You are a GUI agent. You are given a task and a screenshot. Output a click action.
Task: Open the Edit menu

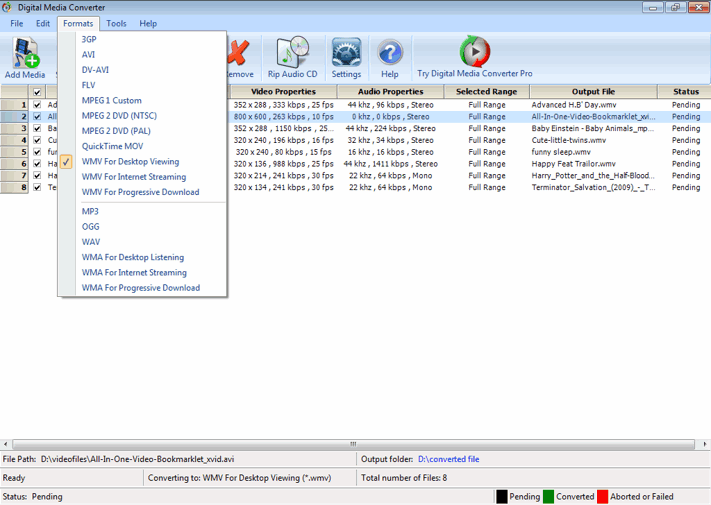[x=43, y=23]
